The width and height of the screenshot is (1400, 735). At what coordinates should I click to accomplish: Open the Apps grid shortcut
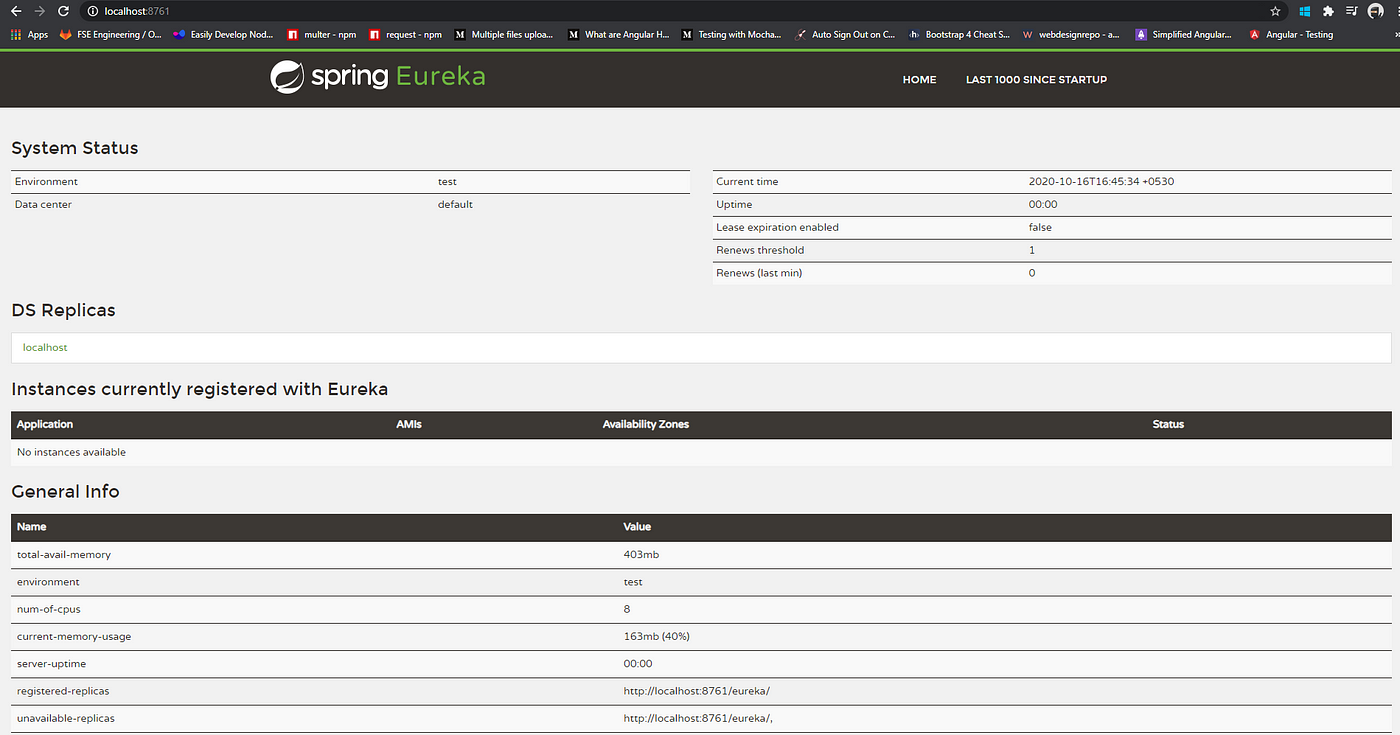tap(29, 34)
